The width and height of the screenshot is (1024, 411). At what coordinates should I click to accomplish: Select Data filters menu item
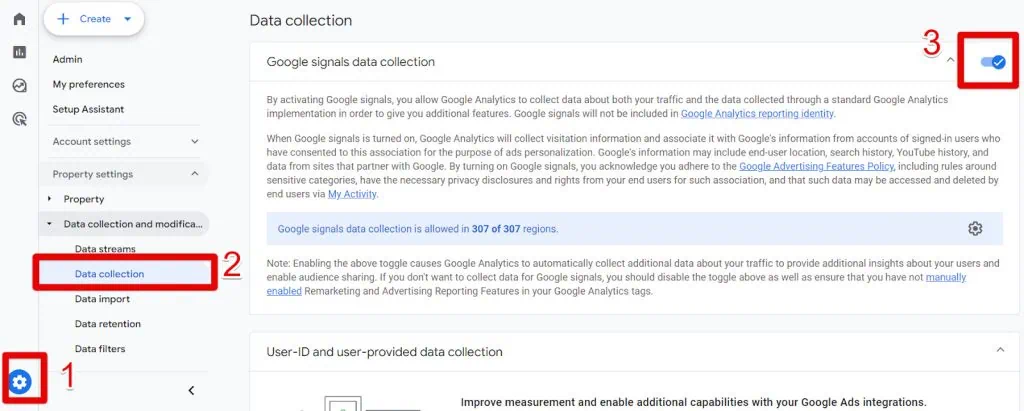point(99,349)
